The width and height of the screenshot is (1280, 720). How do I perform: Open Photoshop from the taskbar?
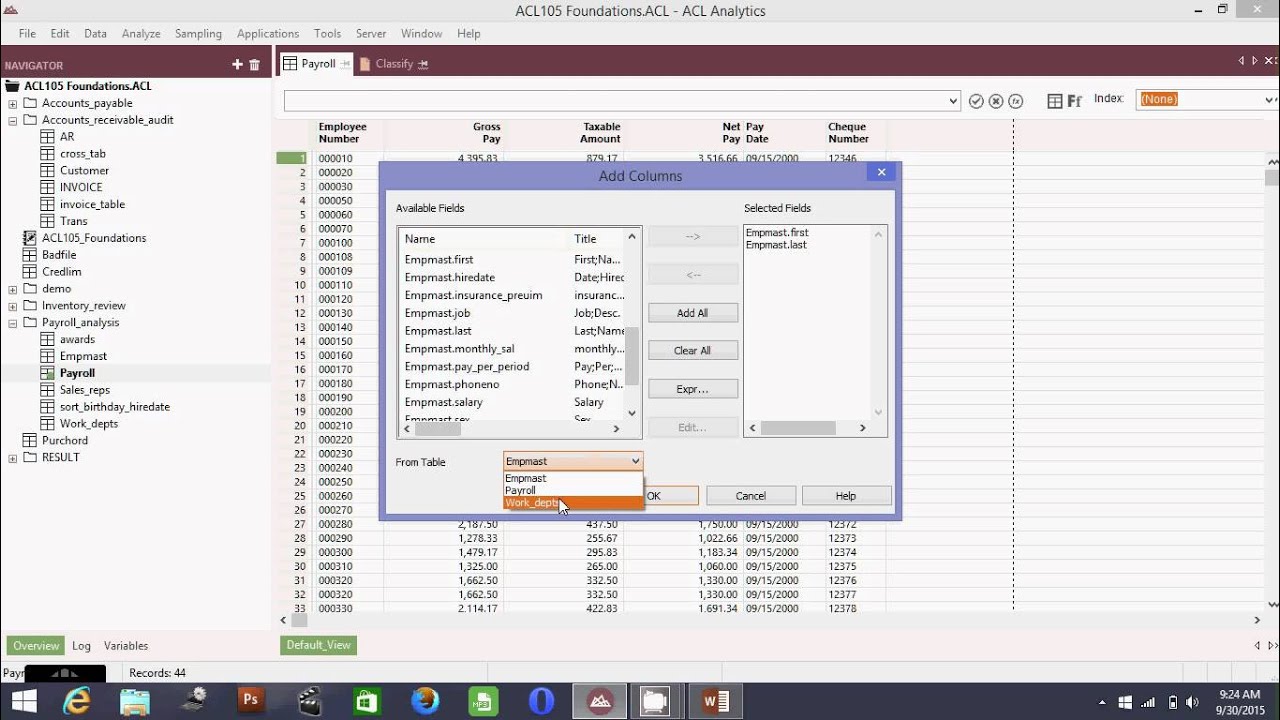[250, 701]
